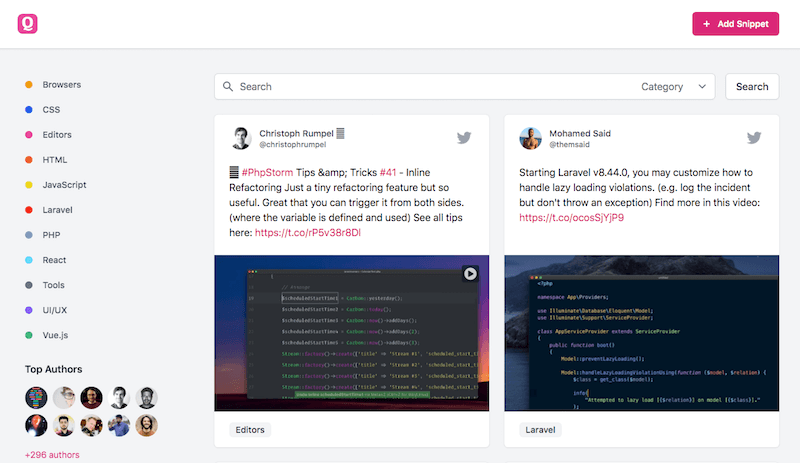Click Mohamed Said's avatar
800x463 pixels.
pyautogui.click(x=531, y=138)
